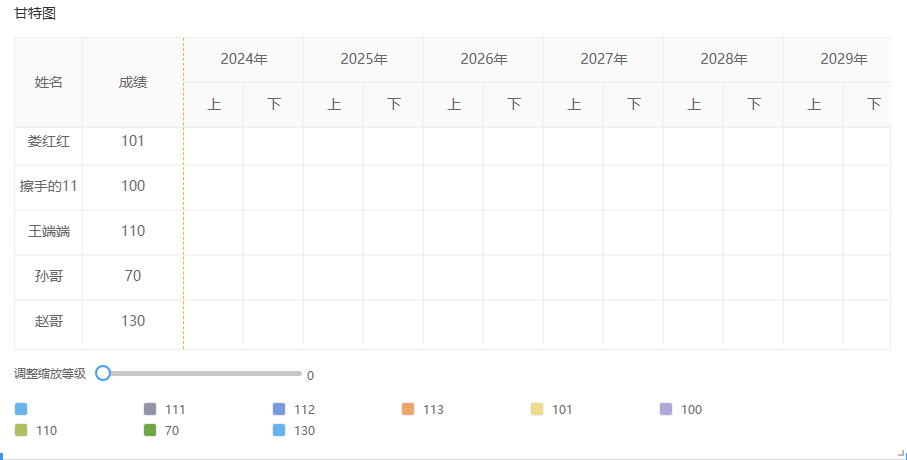Click the yellow 101 legend swatch

(537, 409)
